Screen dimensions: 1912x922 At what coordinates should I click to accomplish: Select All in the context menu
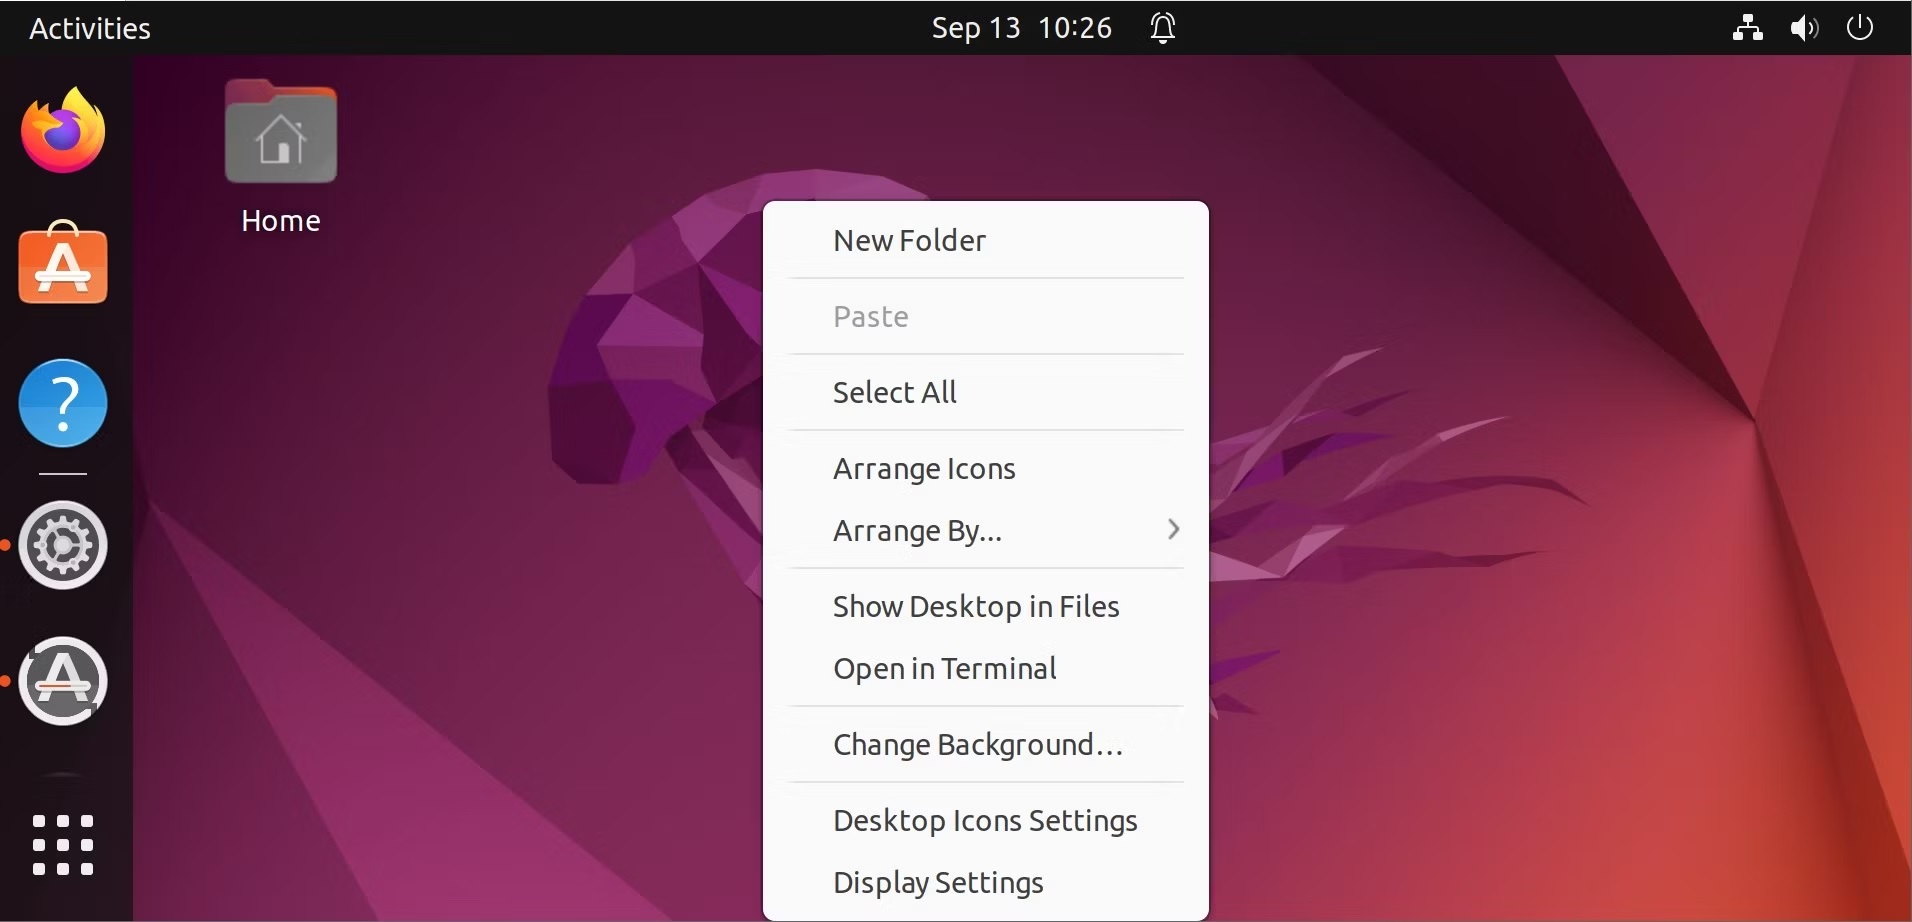tap(986, 392)
